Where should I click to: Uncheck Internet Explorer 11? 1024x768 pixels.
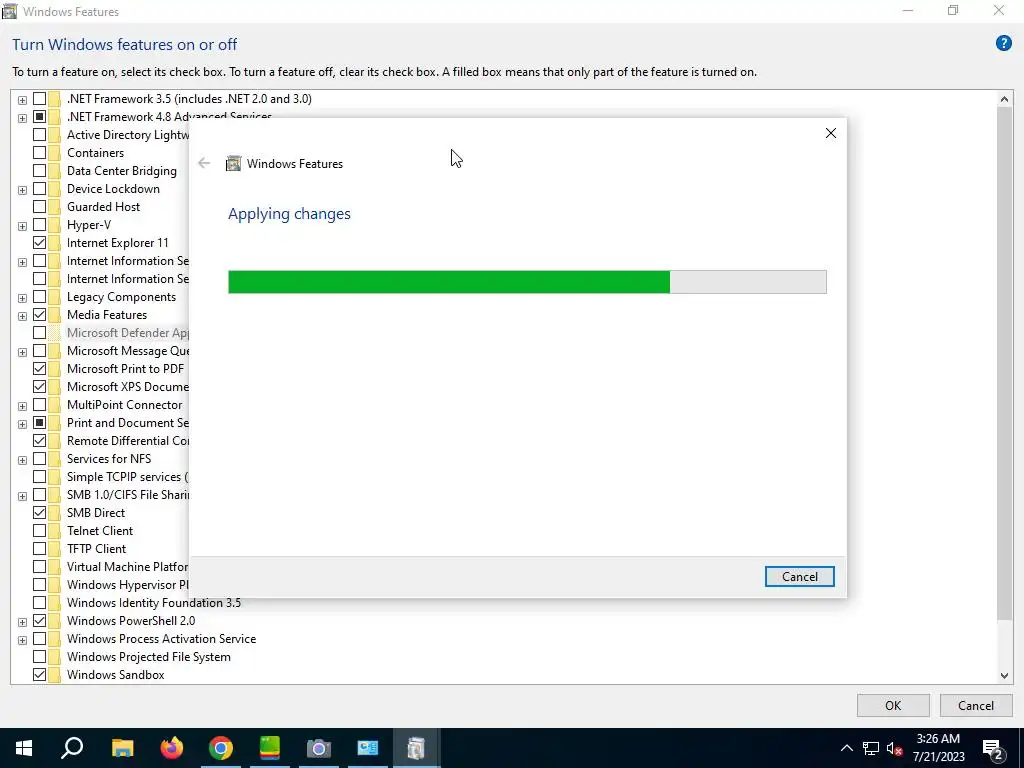point(39,243)
